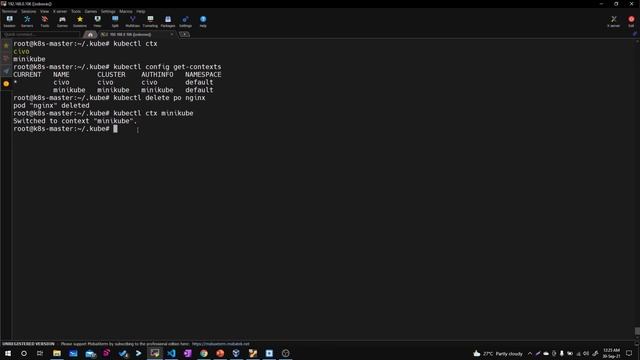Open the taskbar clock and date
640x360 pixels.
611,353
